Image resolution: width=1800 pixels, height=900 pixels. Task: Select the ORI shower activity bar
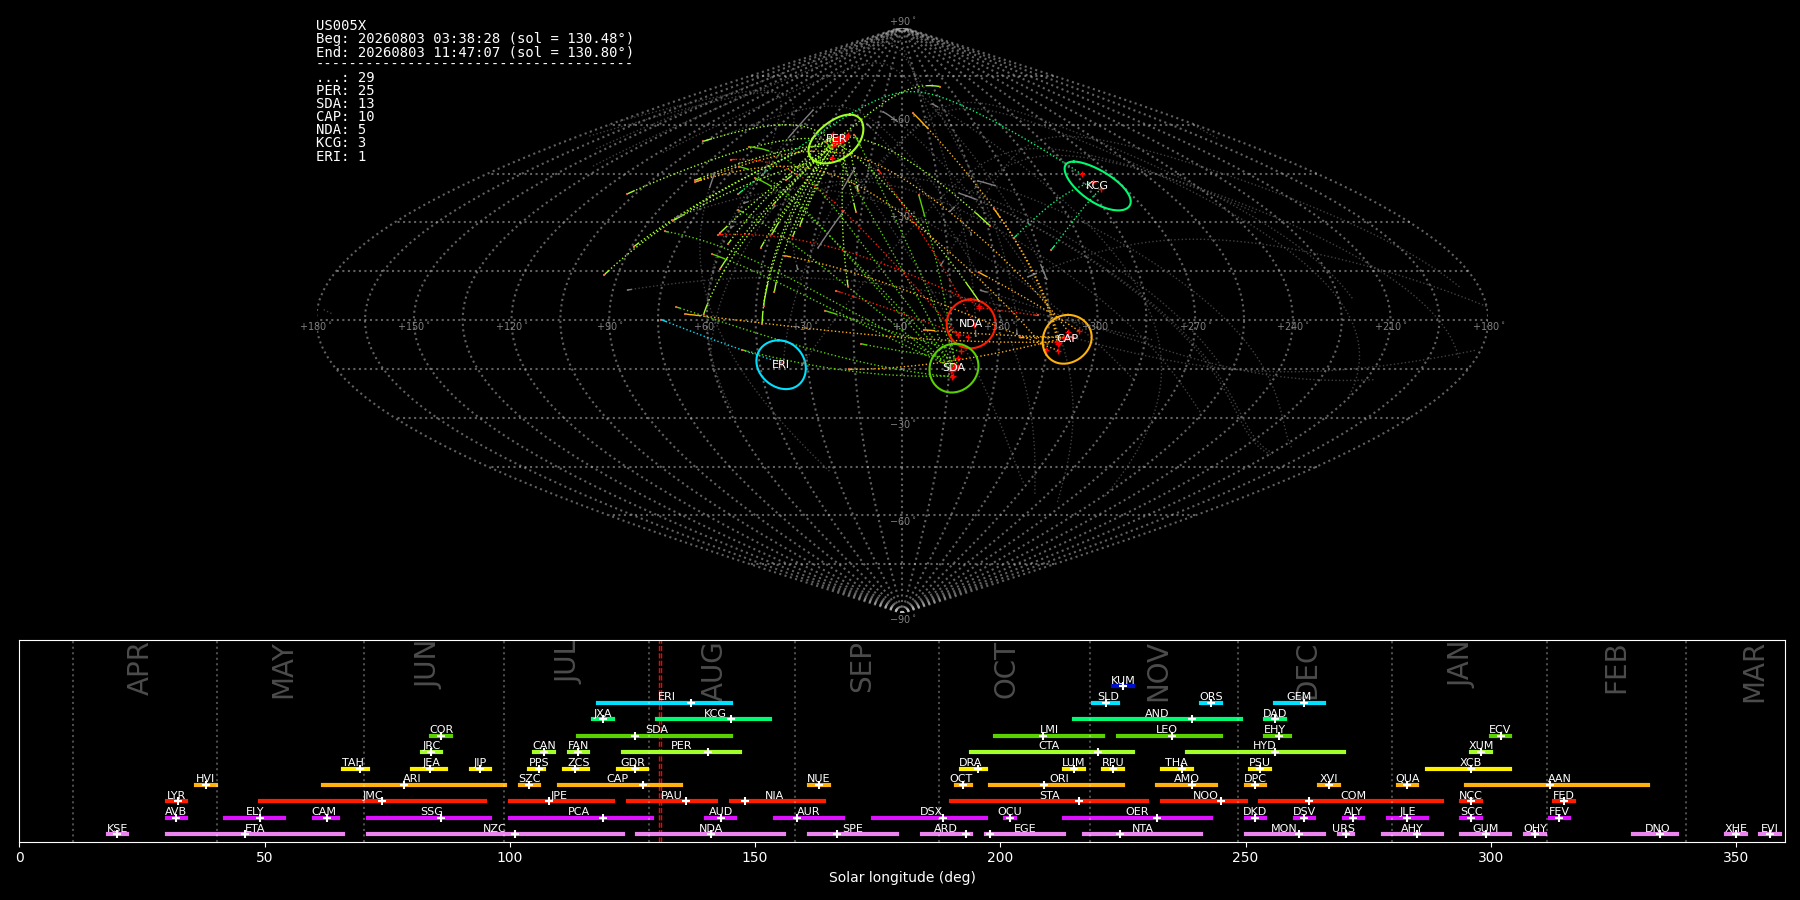[x=1056, y=785]
